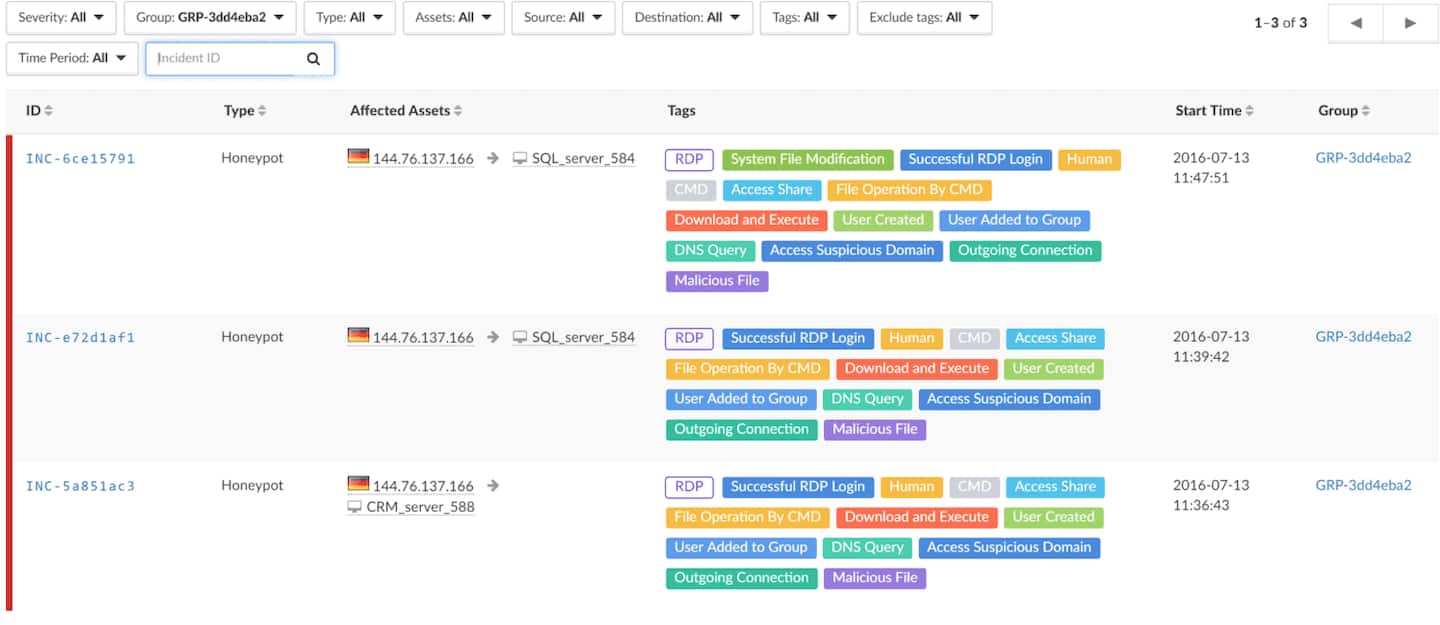Image resolution: width=1440 pixels, height=625 pixels.
Task: Click the search magnifier icon
Action: pyautogui.click(x=313, y=59)
